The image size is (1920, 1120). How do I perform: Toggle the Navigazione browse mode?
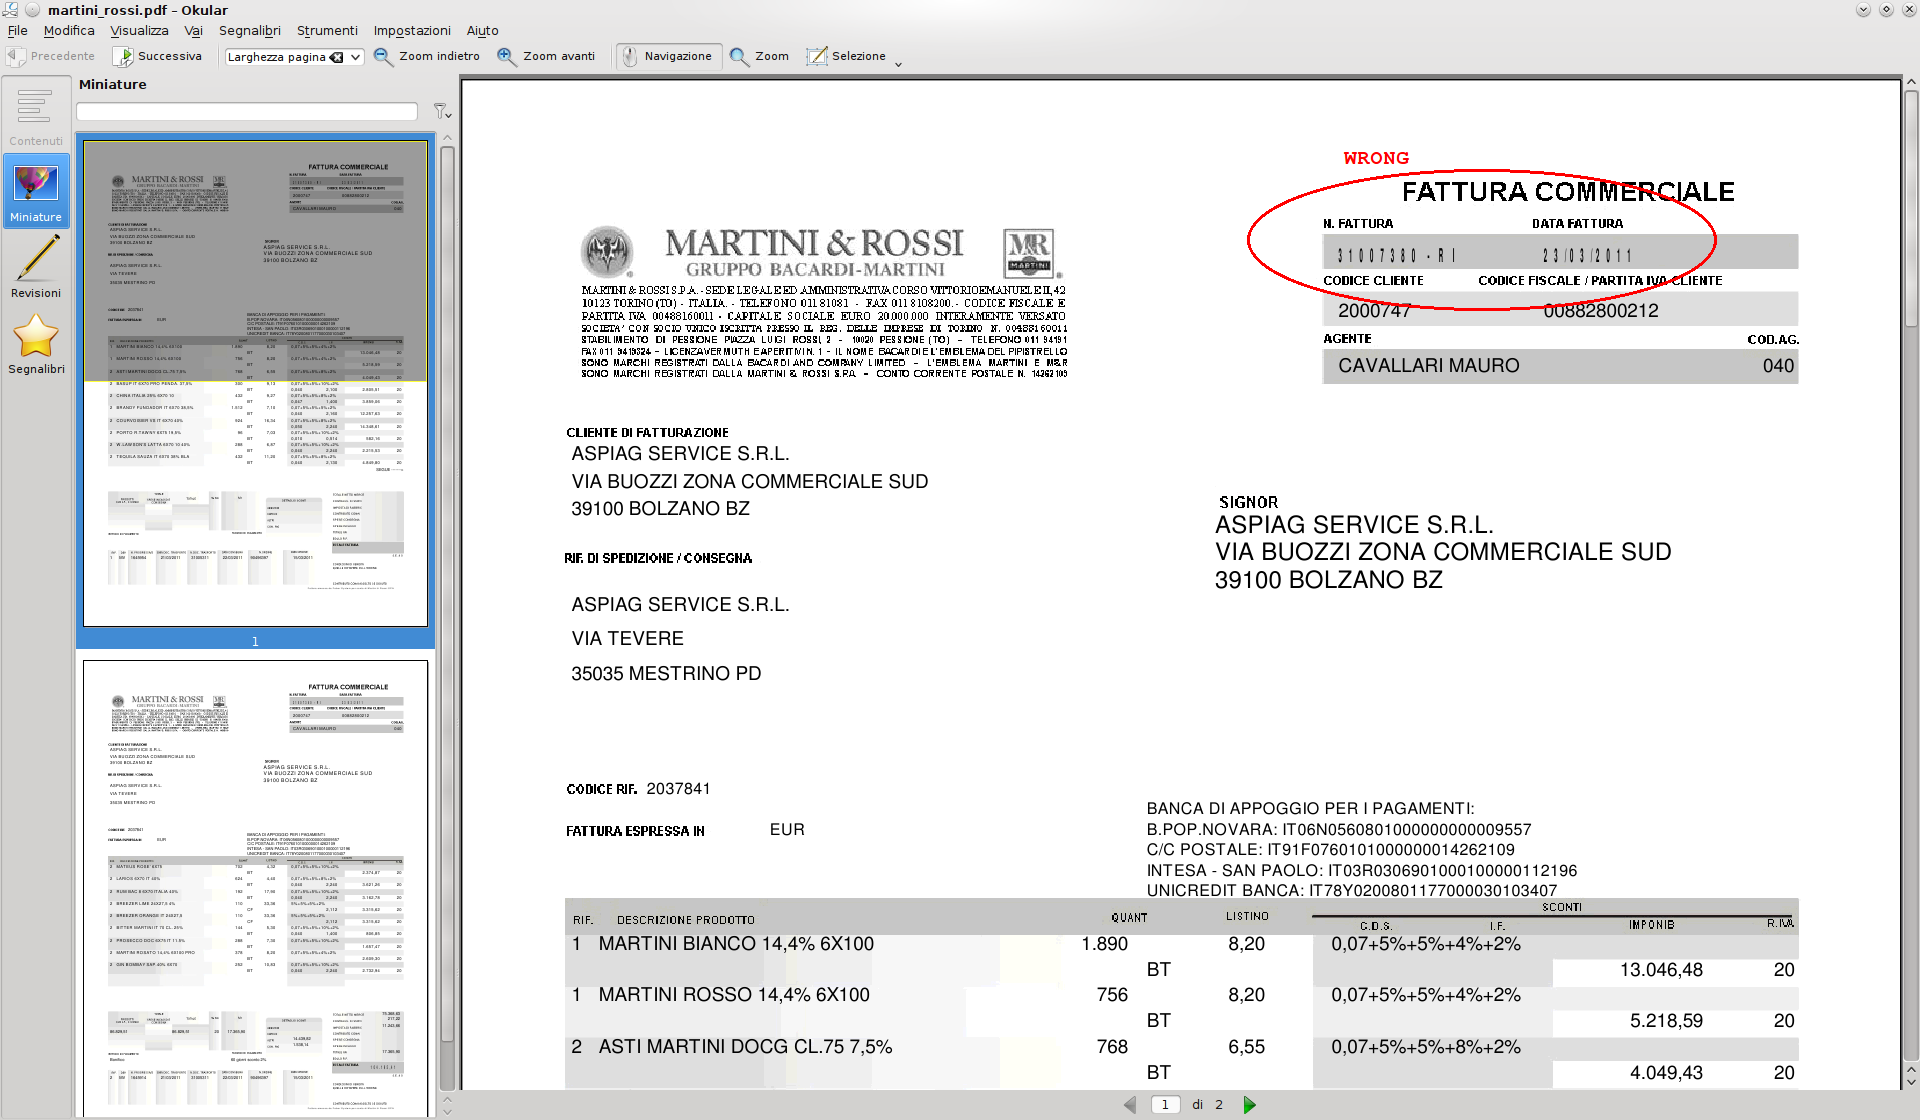tap(666, 57)
